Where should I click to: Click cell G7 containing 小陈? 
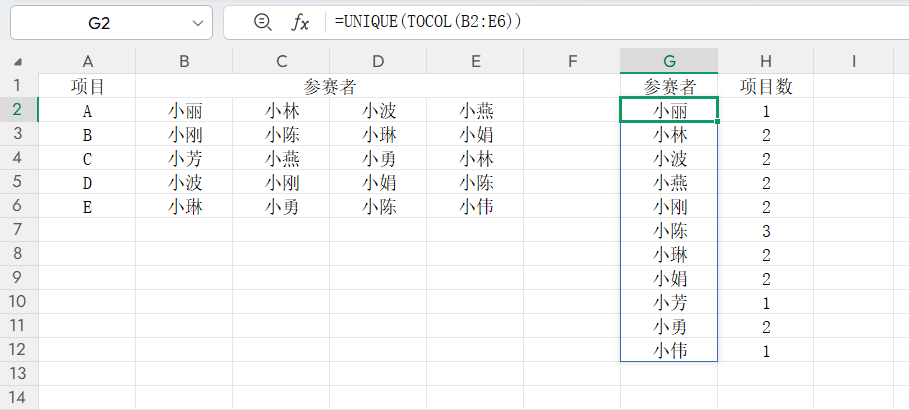click(669, 230)
